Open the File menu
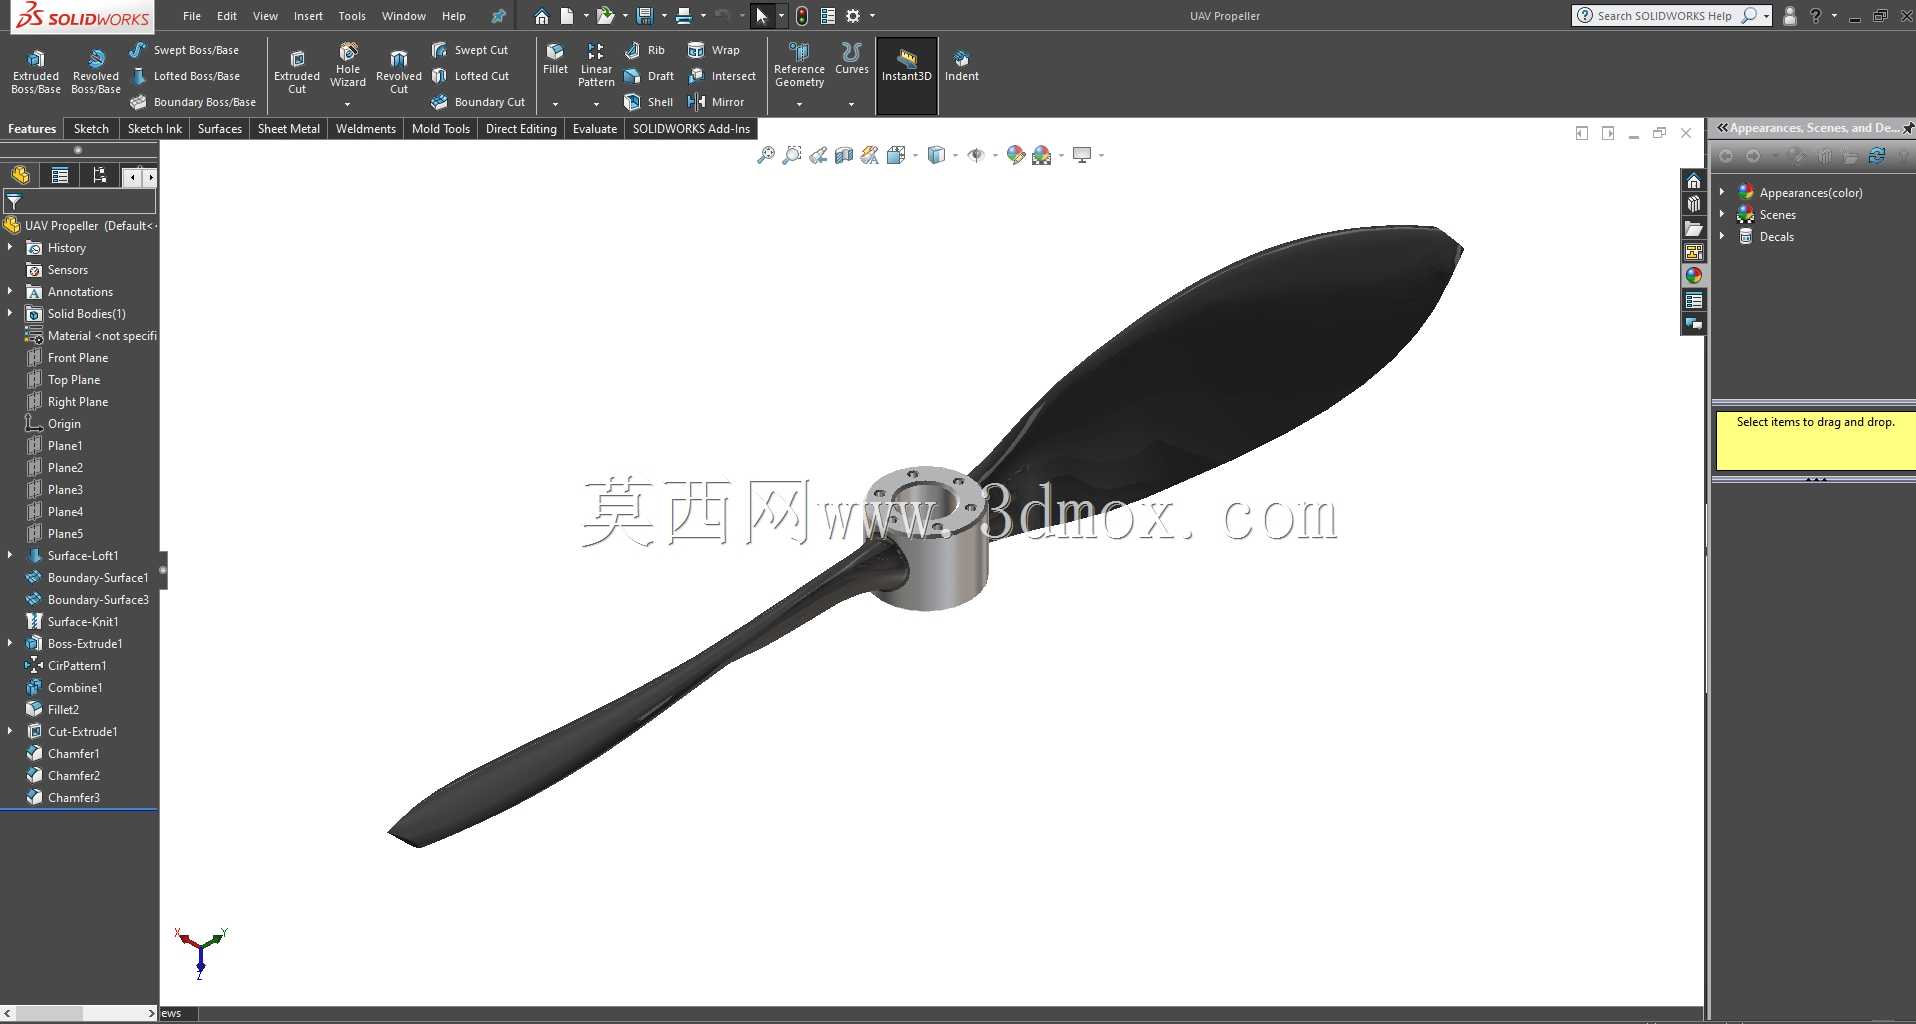Screen dimensions: 1916x1024 click(192, 16)
